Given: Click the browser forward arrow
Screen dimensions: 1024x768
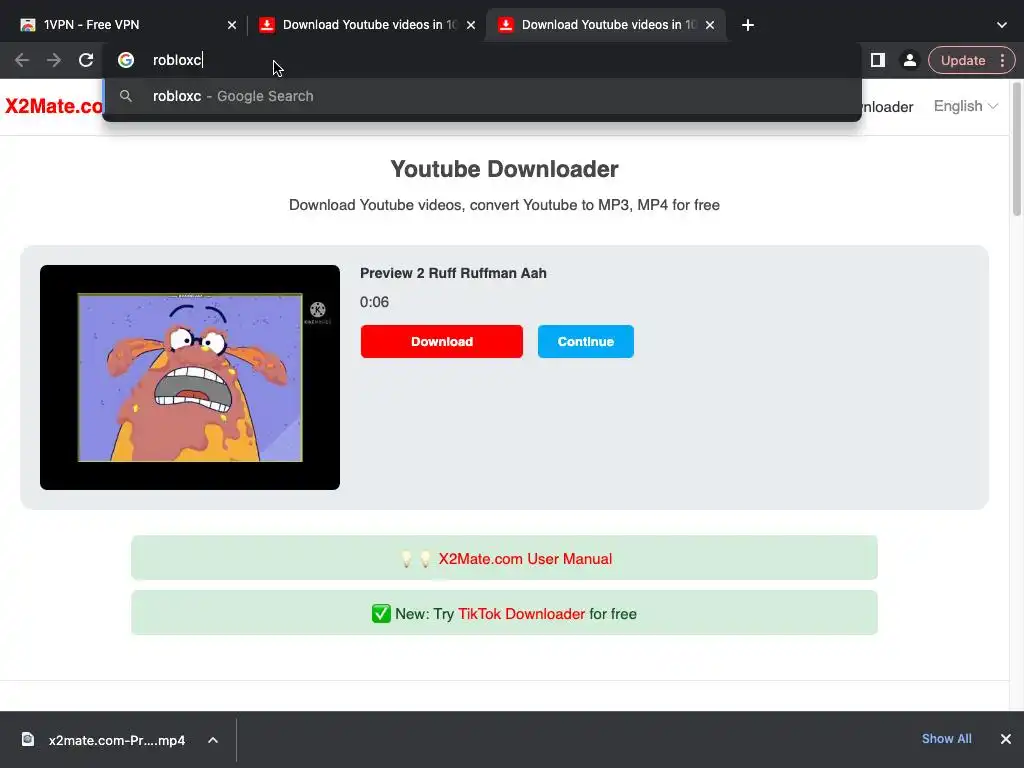Looking at the screenshot, I should 54,60.
